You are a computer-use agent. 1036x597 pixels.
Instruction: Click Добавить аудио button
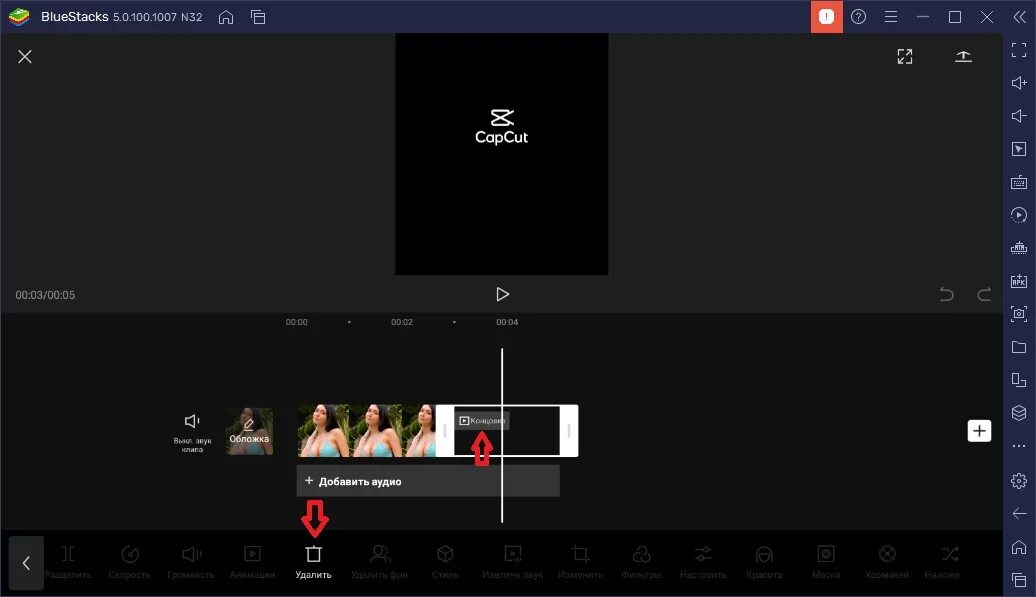tap(427, 481)
